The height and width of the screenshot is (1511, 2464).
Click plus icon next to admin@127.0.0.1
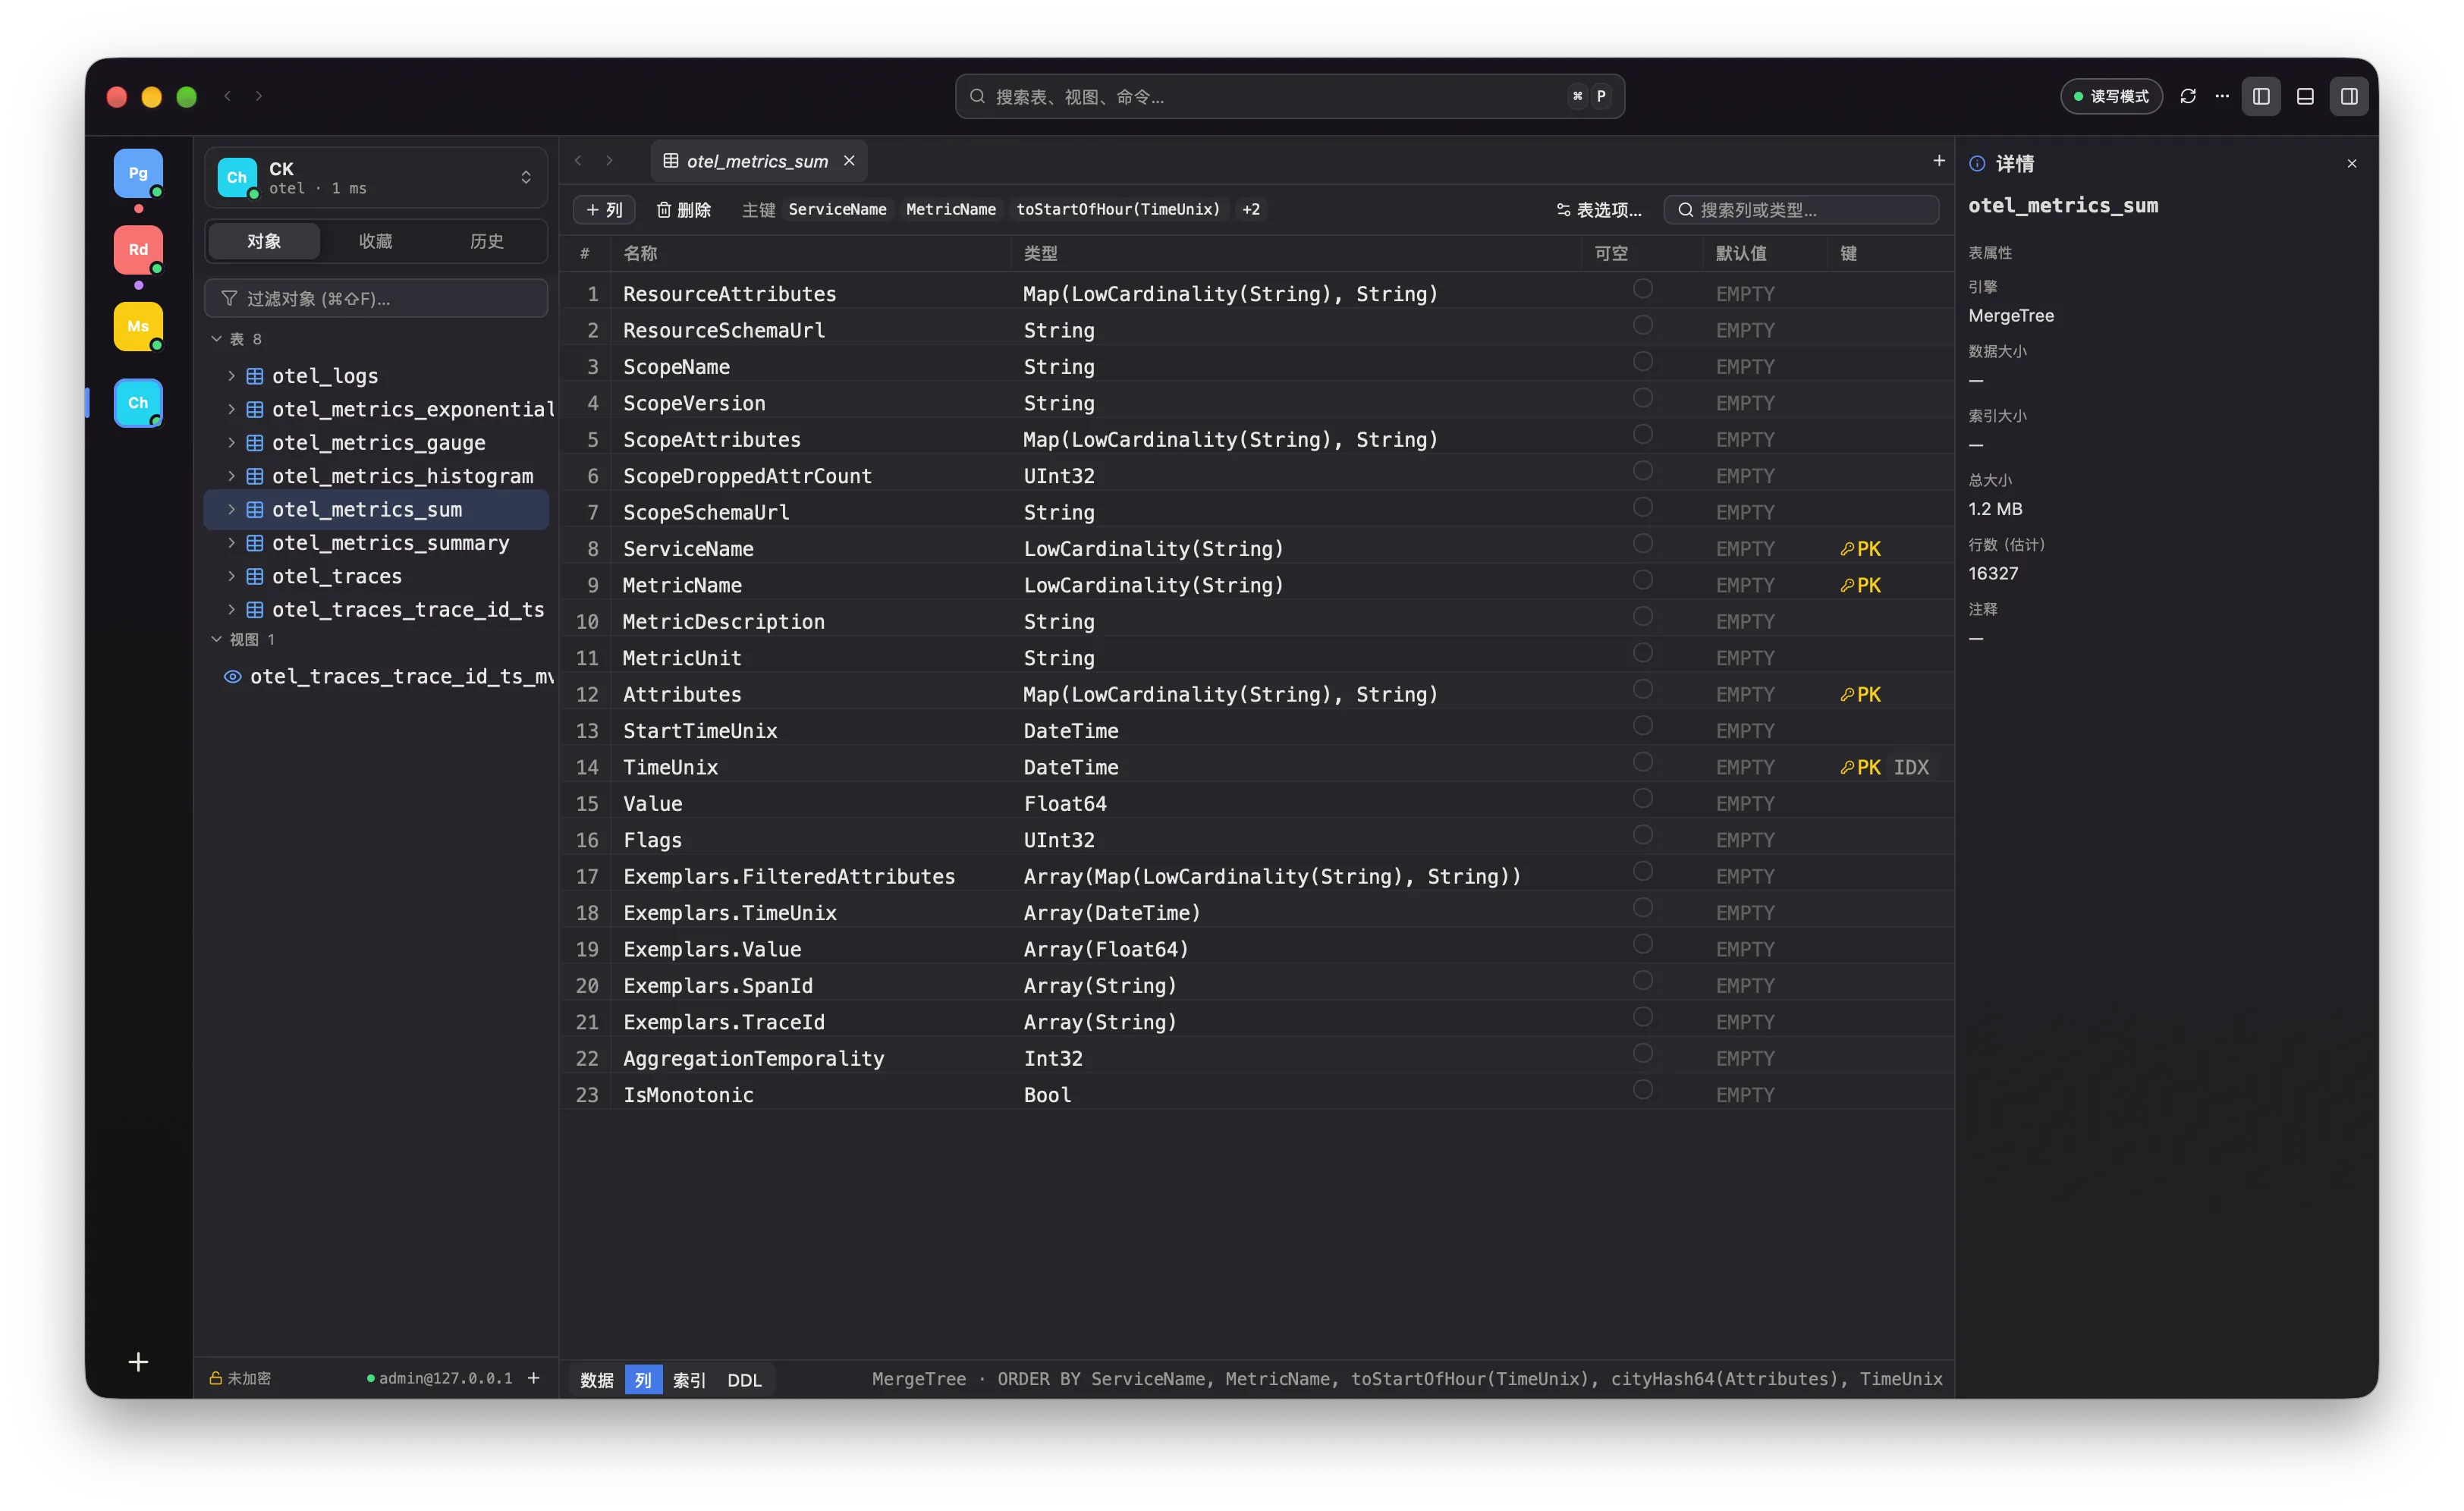click(534, 1378)
